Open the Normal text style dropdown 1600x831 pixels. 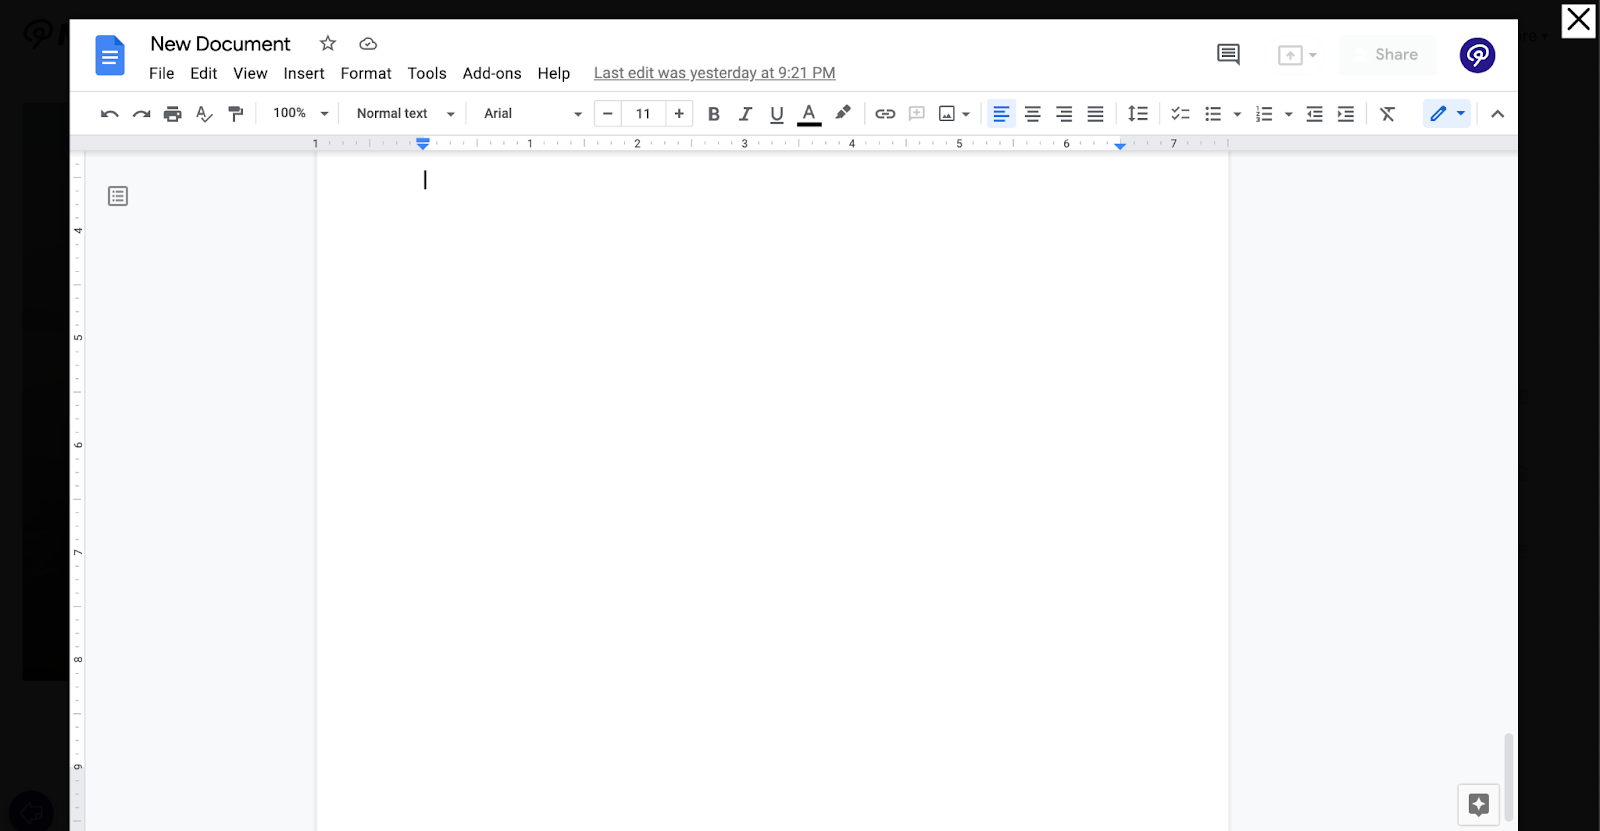pos(405,114)
